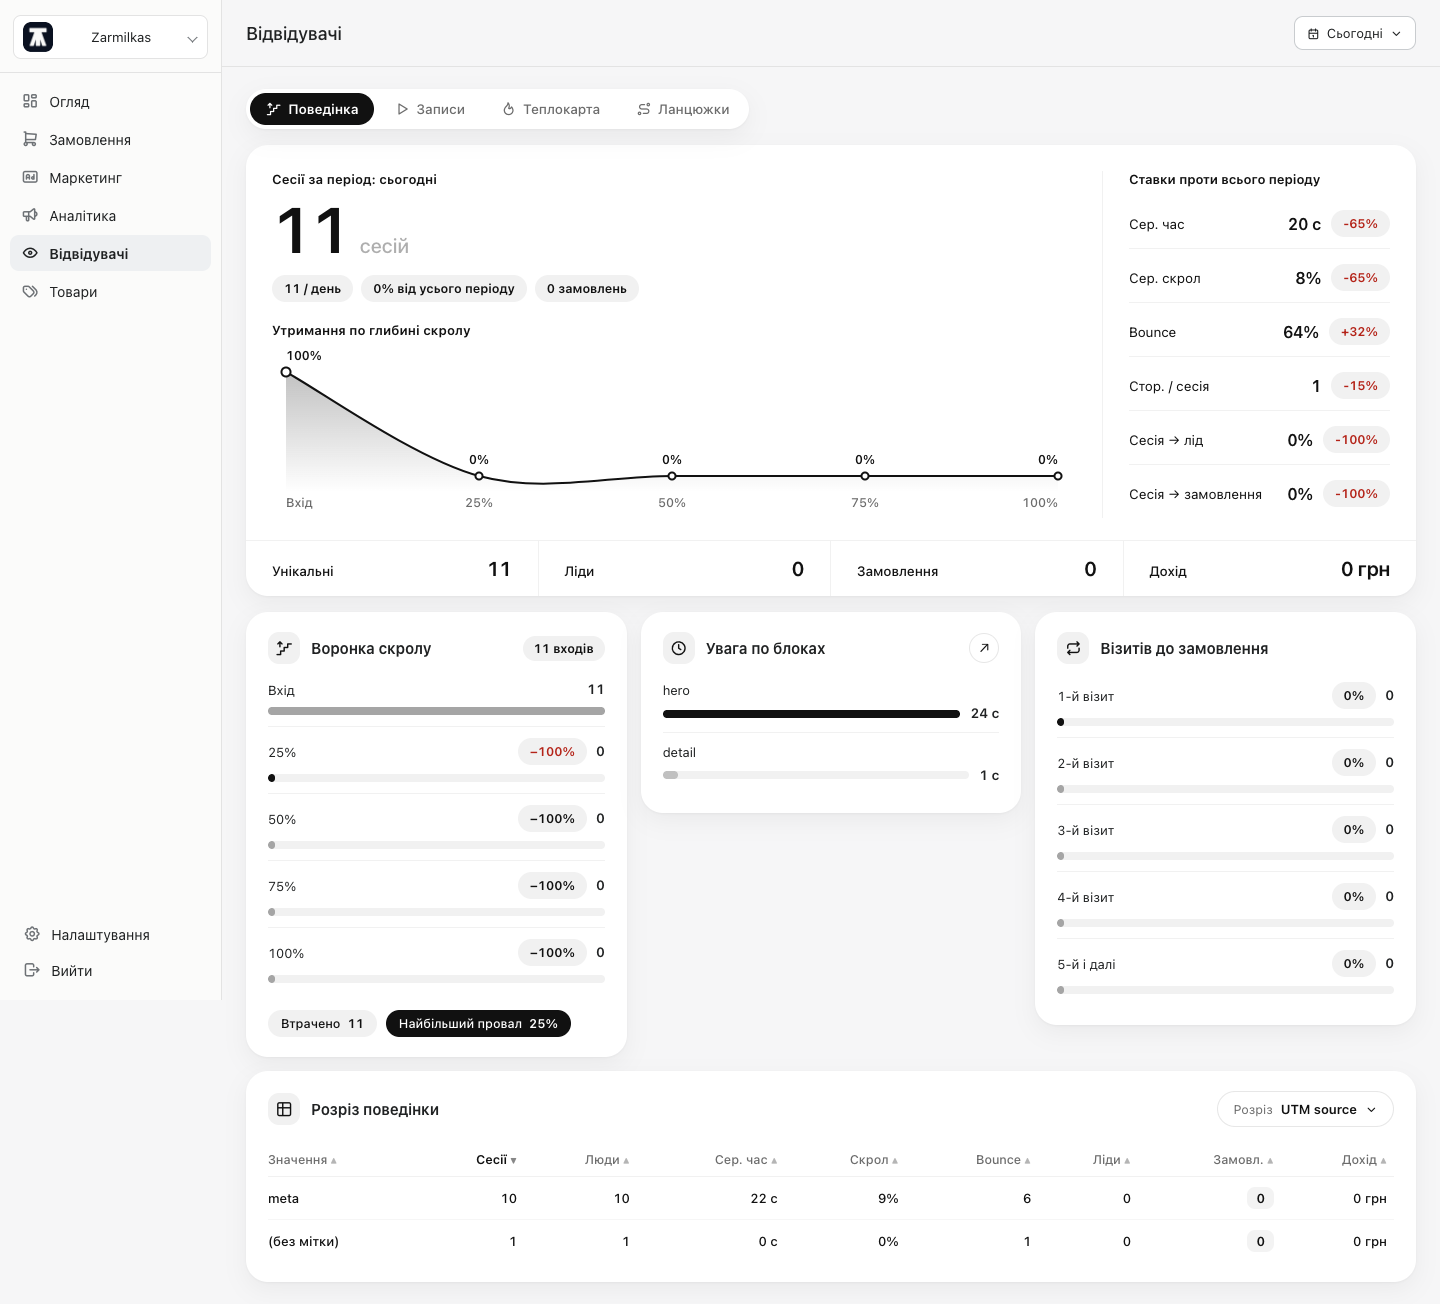
Task: Open the Розріз UTM source dropdown
Action: 1304,1109
